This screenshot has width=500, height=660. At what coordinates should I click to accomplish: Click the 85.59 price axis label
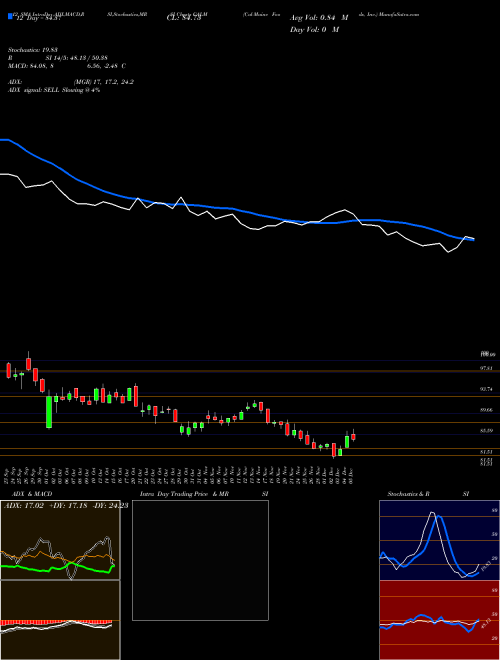tap(487, 431)
